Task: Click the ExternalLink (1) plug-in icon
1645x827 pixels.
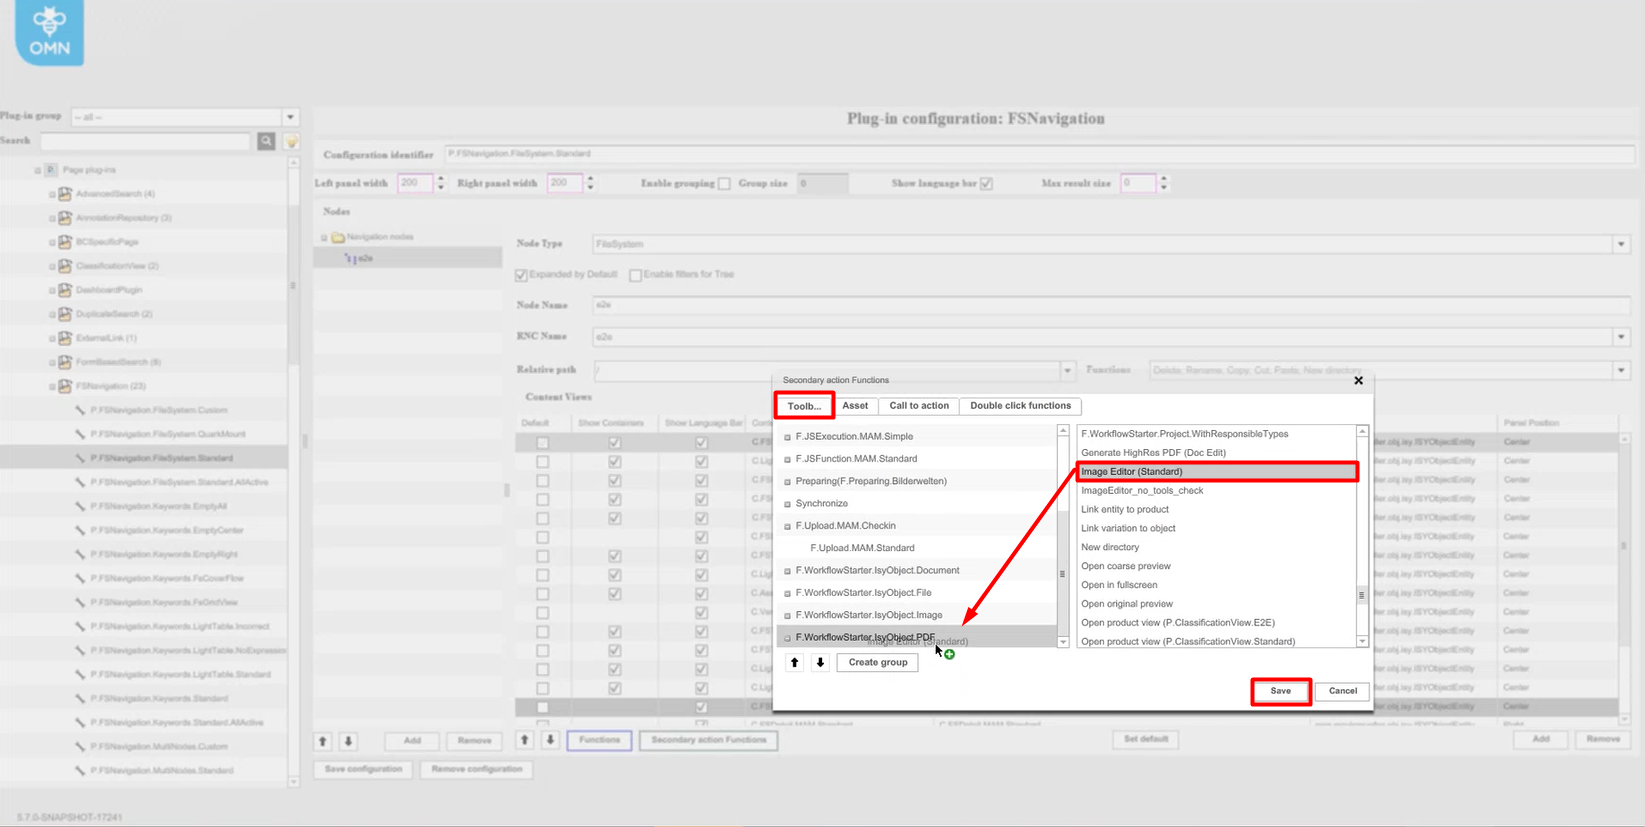Action: [x=65, y=338]
